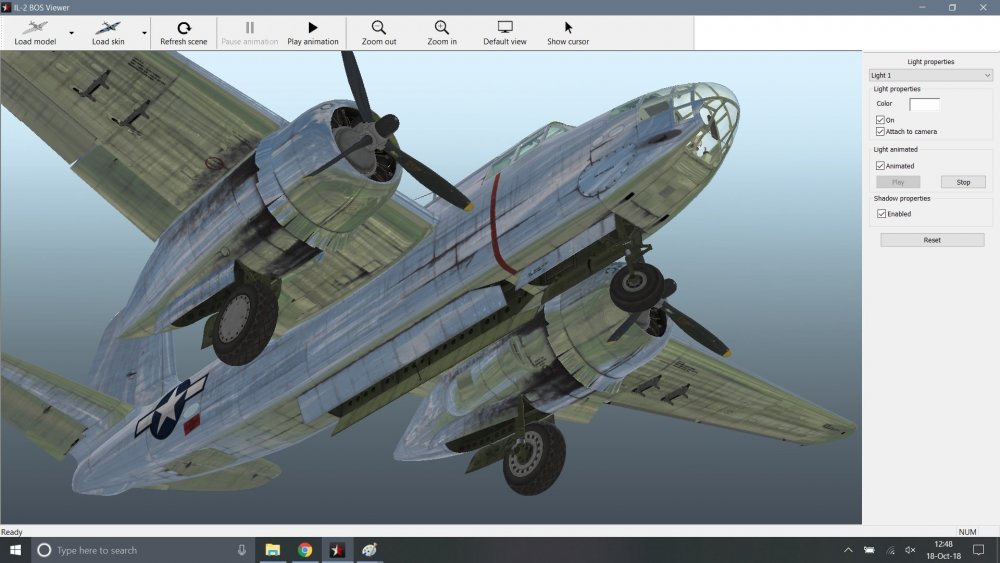Viewport: 1000px width, 563px height.
Task: Click the Show cursor tool
Action: [568, 33]
